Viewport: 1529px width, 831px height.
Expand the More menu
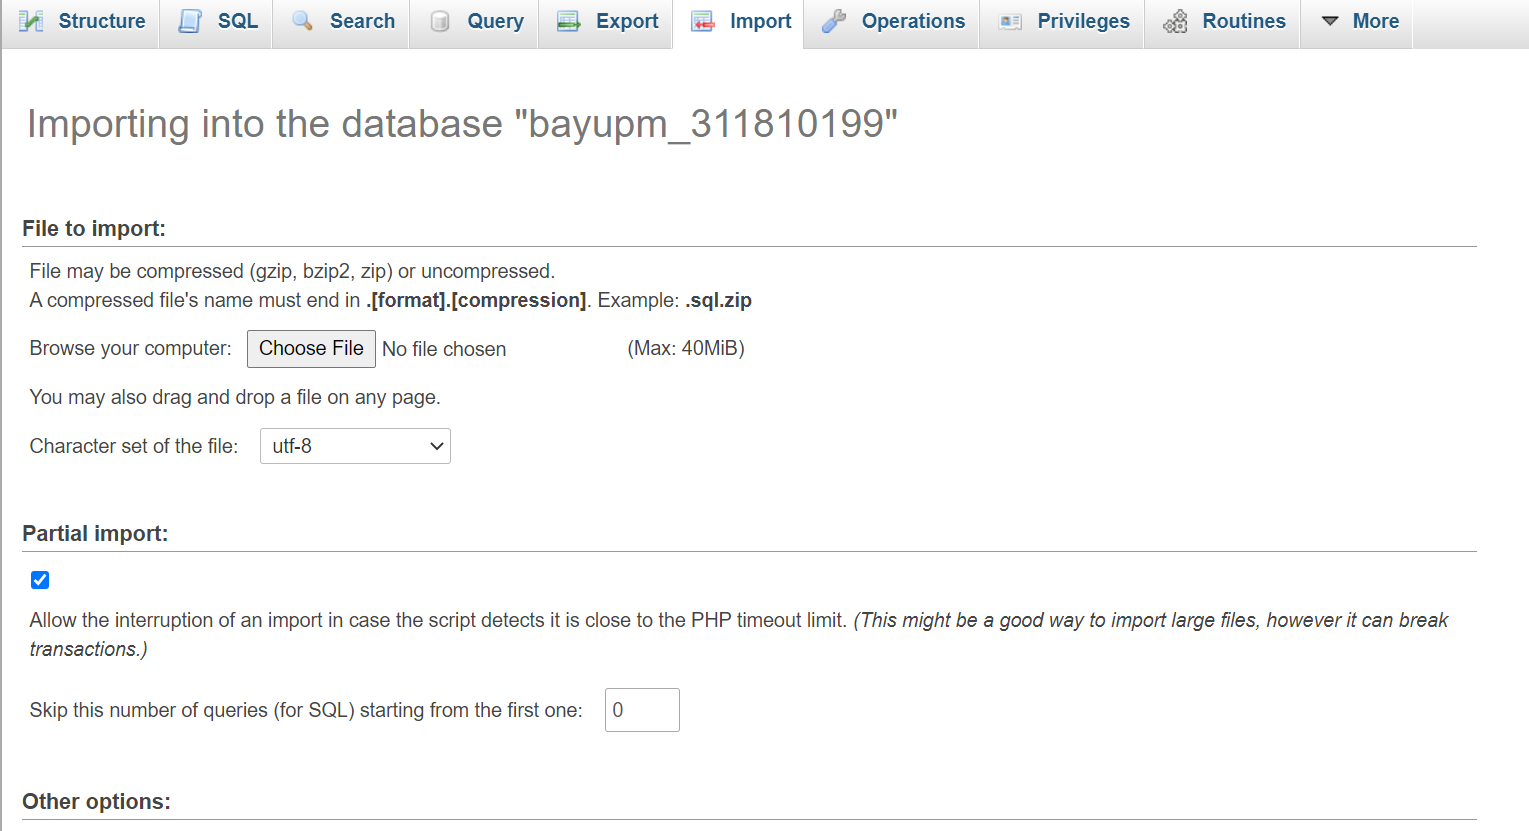(x=1356, y=21)
